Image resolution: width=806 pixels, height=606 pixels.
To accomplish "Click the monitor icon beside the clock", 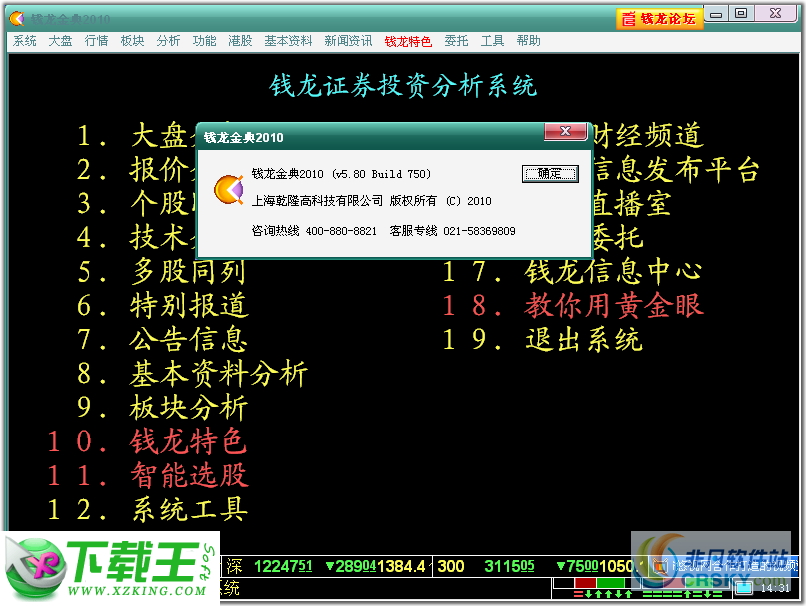I will pyautogui.click(x=744, y=587).
